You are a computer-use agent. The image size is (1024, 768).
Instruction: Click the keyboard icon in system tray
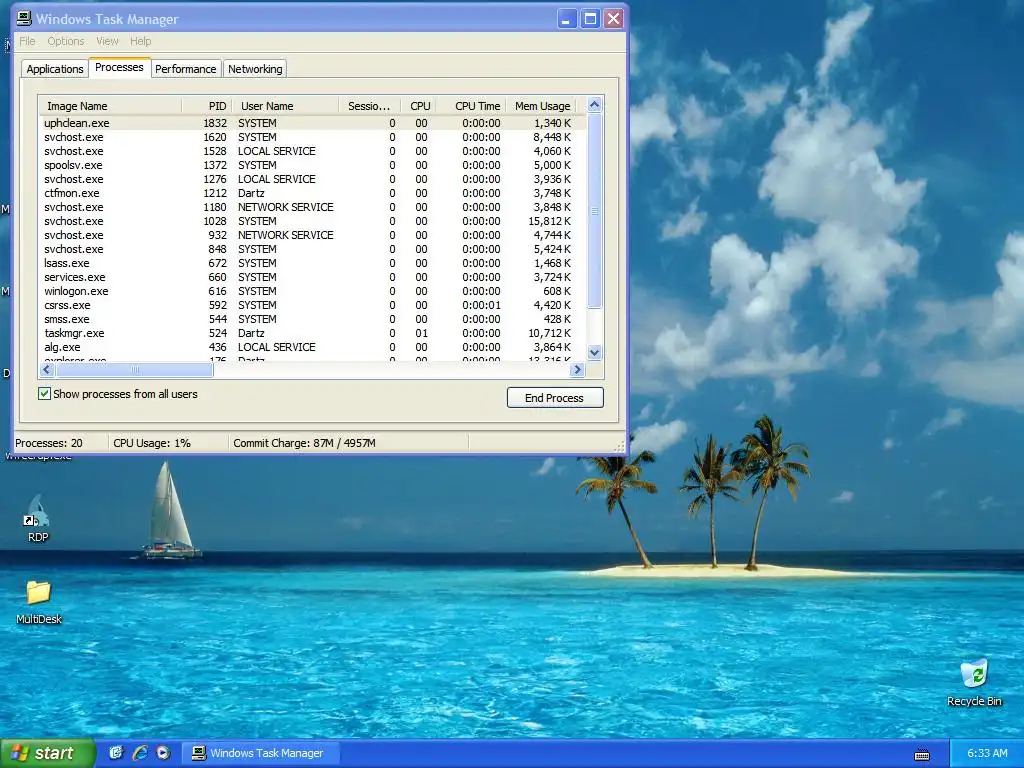click(922, 754)
